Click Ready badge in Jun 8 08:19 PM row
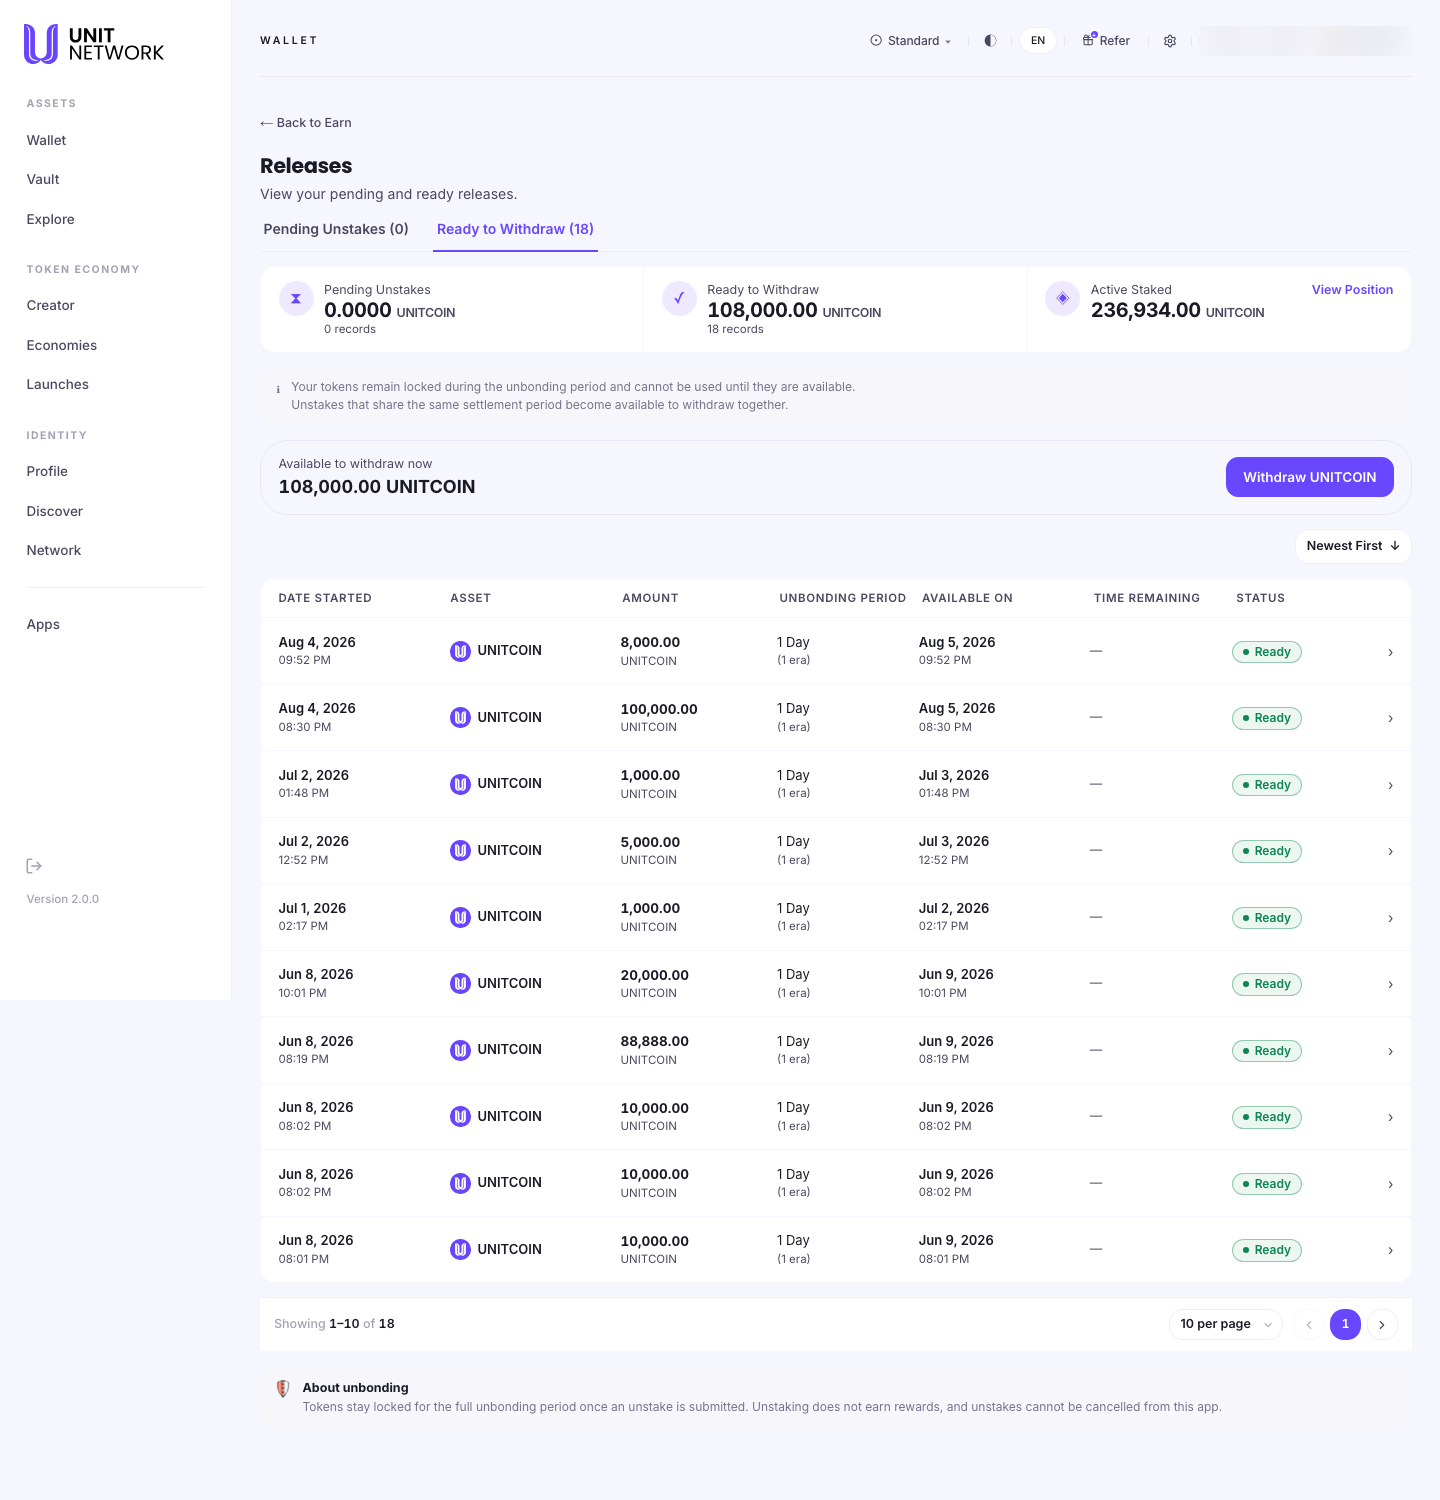This screenshot has height=1500, width=1440. (x=1266, y=1051)
